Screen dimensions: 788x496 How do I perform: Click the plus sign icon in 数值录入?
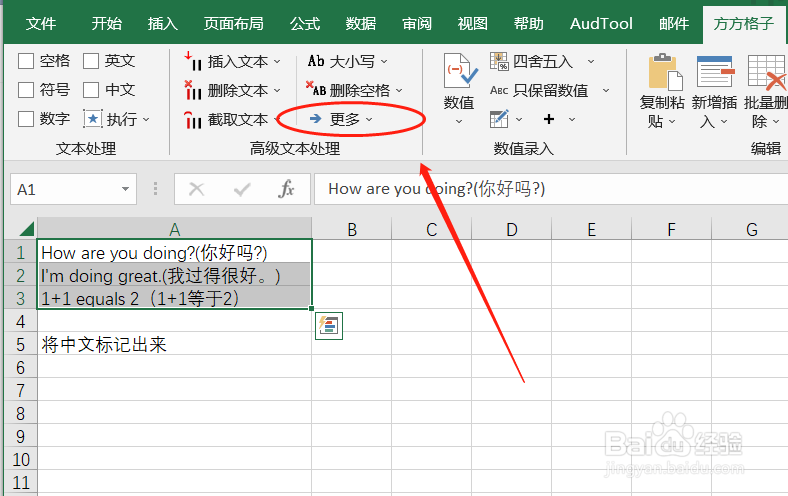point(549,119)
